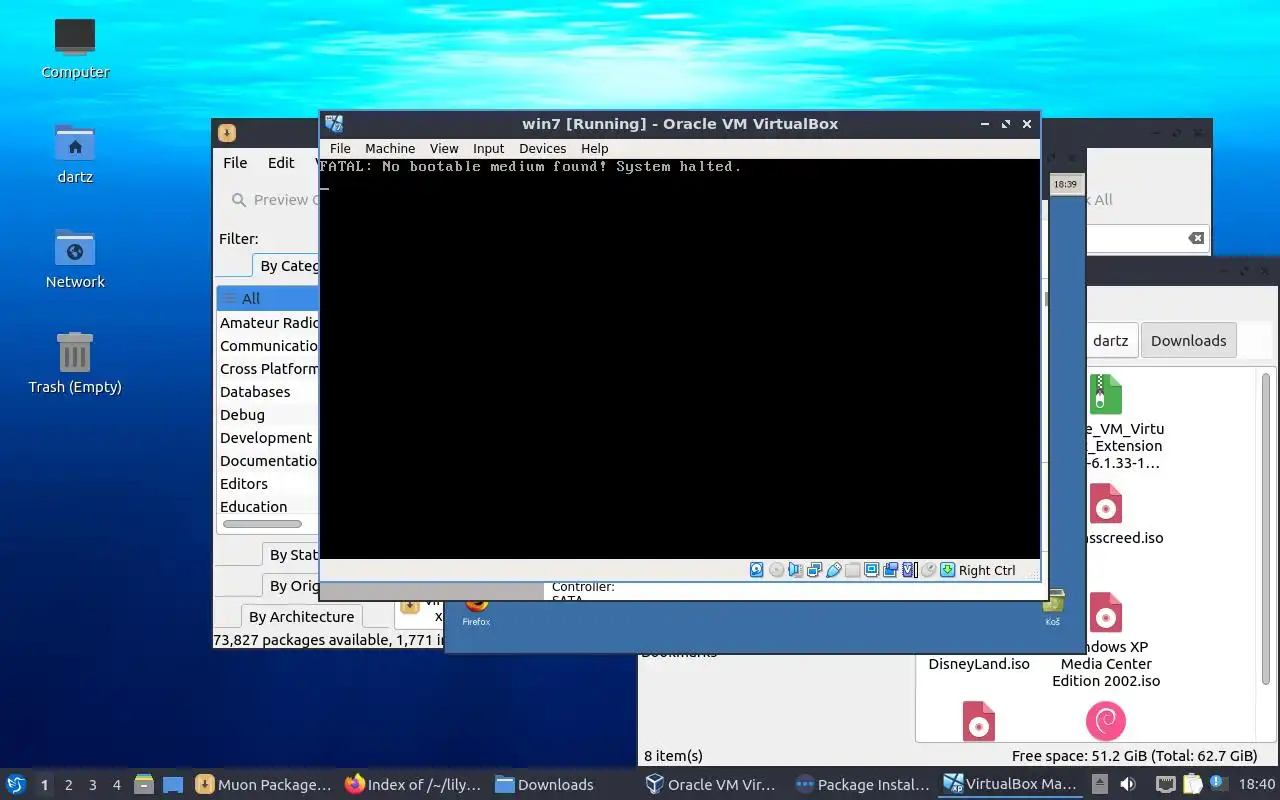Viewport: 1280px width, 800px height.
Task: Select Editors category in Muon
Action: 267,483
